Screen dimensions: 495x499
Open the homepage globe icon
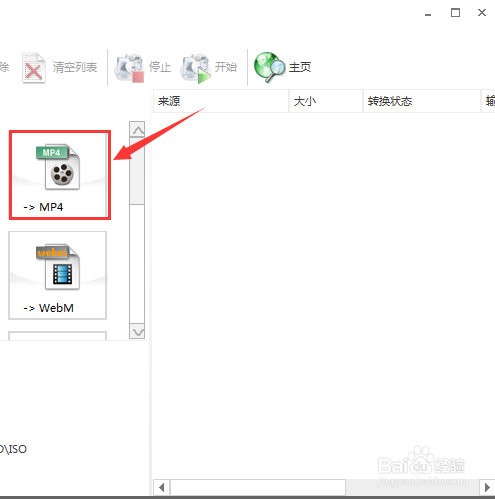[269, 67]
